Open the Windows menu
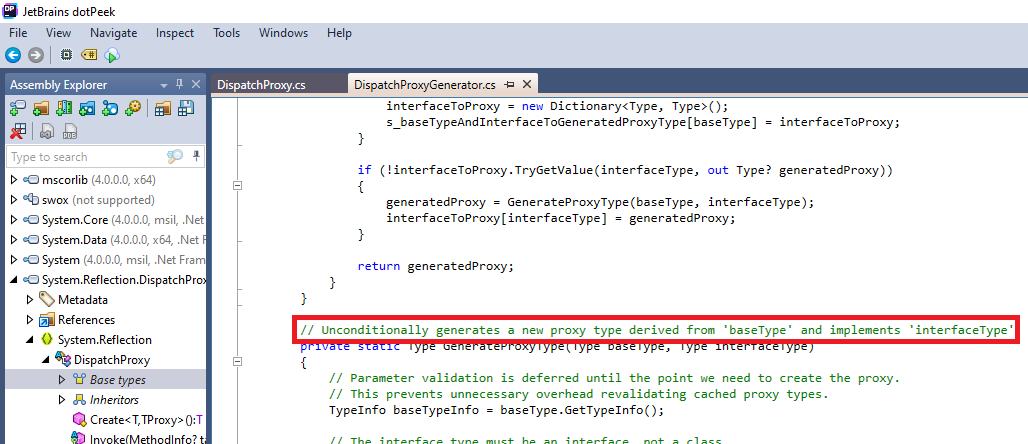The image size is (1028, 444). 283,33
